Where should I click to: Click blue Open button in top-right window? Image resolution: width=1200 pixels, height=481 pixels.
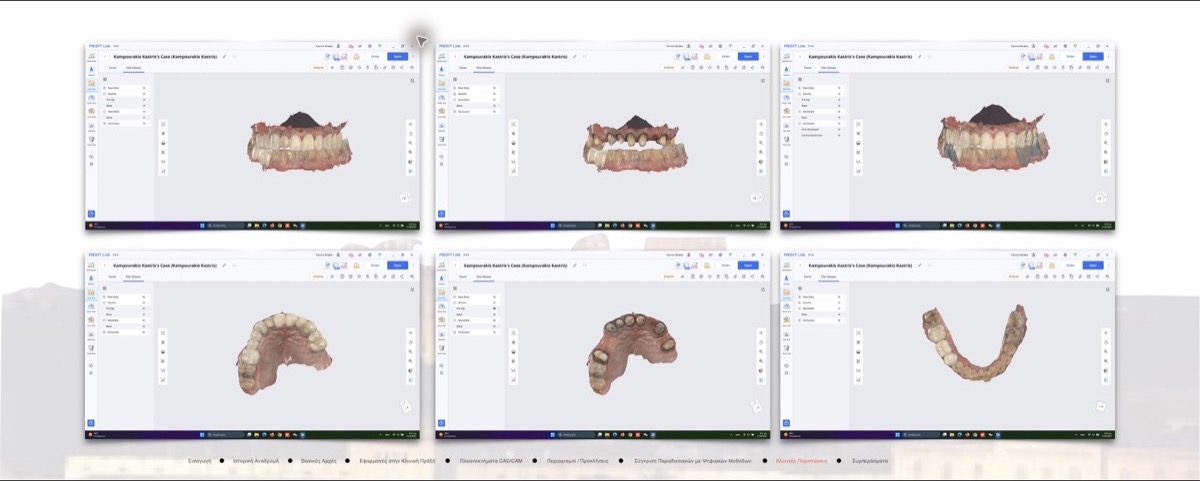pos(1093,56)
